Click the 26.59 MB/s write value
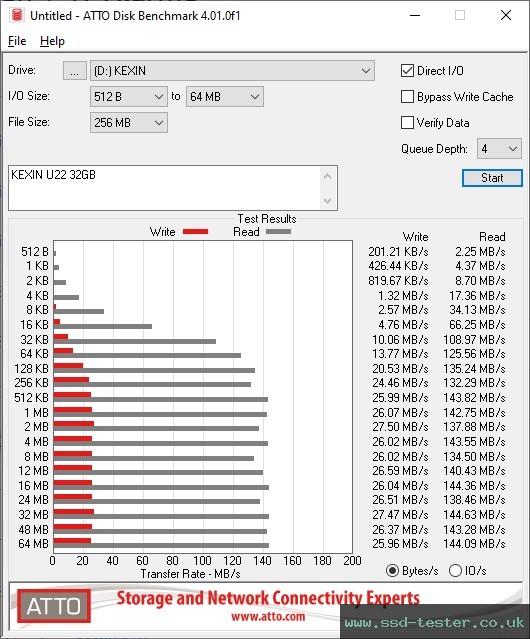The width and height of the screenshot is (530, 639). (400, 471)
